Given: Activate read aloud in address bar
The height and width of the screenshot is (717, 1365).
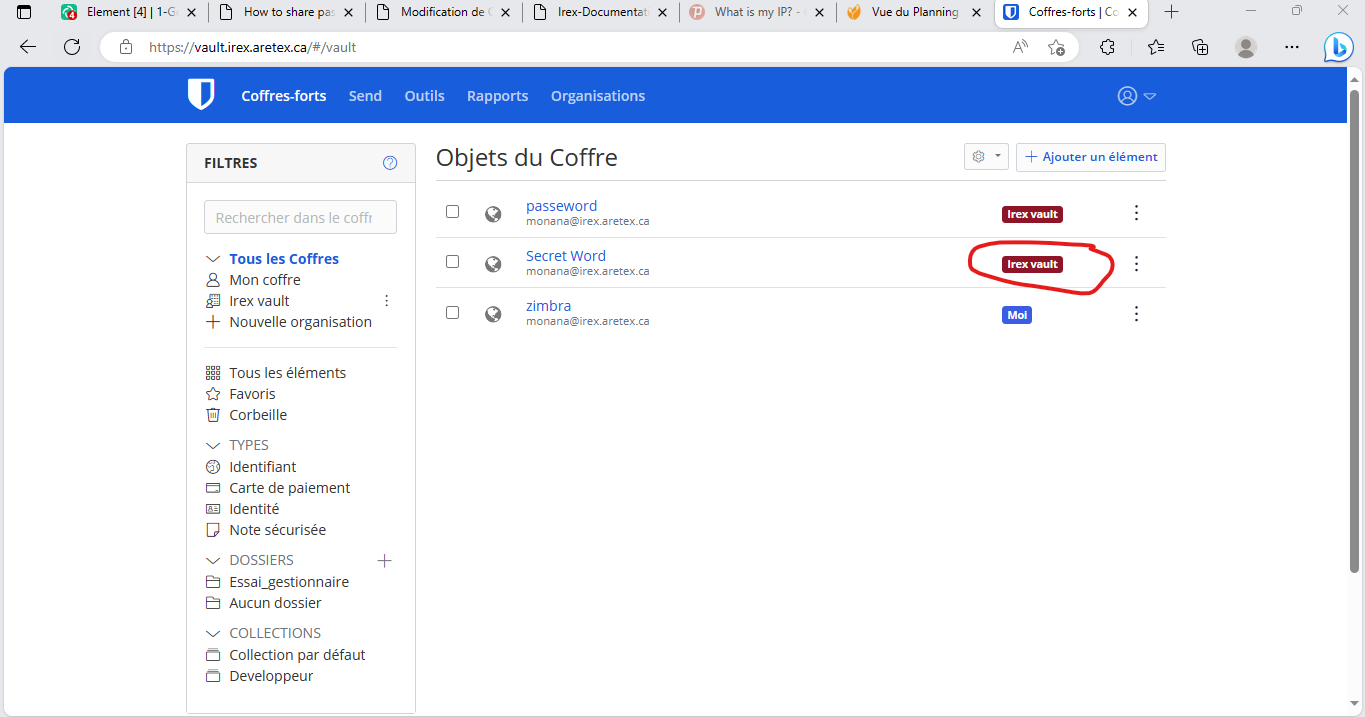Looking at the screenshot, I should click(1020, 47).
